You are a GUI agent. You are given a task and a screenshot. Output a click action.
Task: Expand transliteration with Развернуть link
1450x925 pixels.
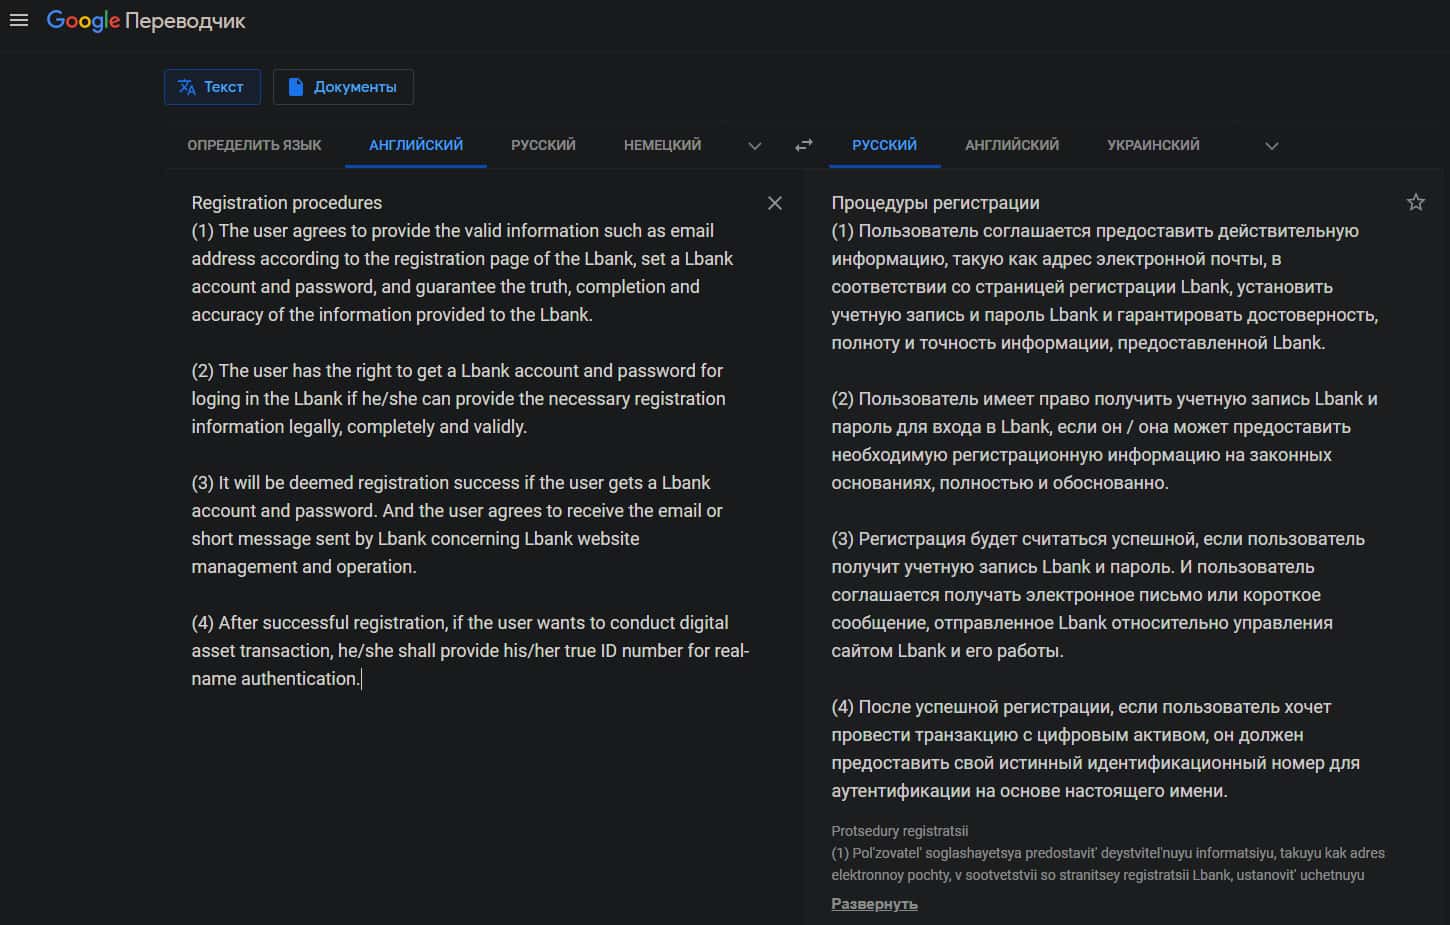pyautogui.click(x=874, y=904)
